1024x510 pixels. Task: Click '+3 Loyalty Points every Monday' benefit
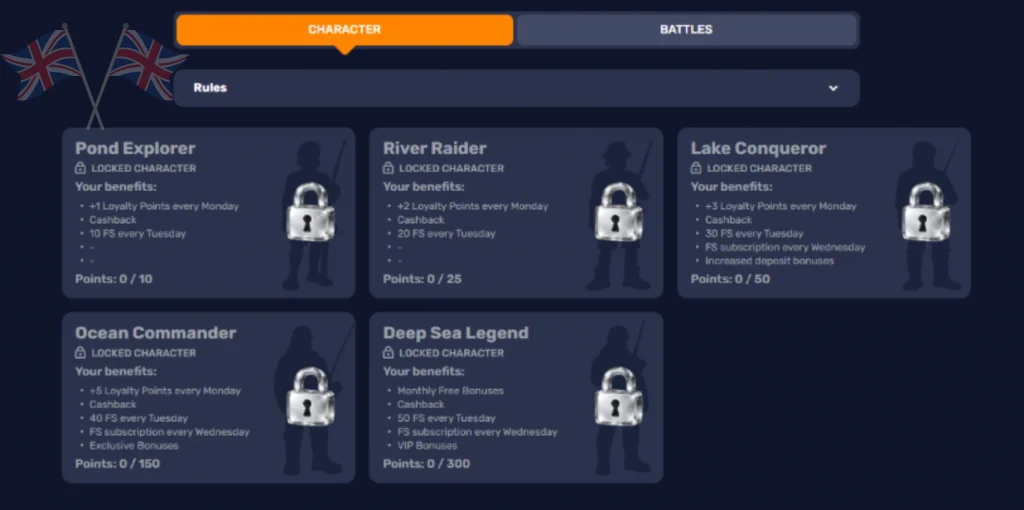pos(780,206)
